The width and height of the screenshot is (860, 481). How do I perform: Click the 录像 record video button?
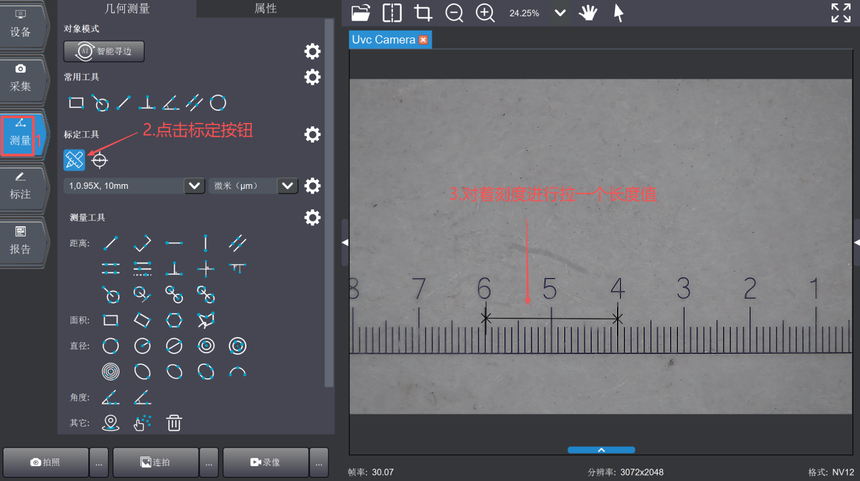(265, 462)
